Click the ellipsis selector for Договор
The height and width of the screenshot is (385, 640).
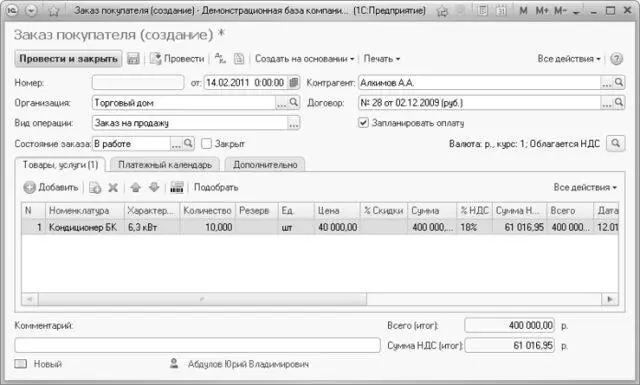[x=607, y=103]
